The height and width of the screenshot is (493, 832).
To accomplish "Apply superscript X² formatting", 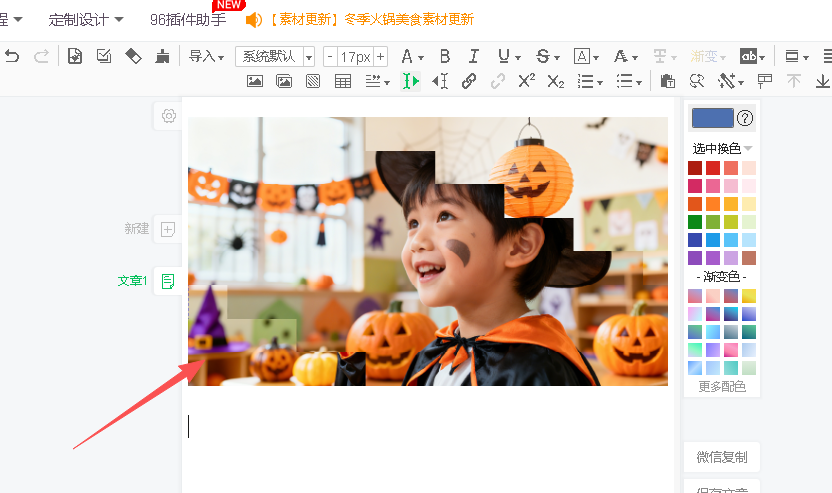I will click(526, 81).
